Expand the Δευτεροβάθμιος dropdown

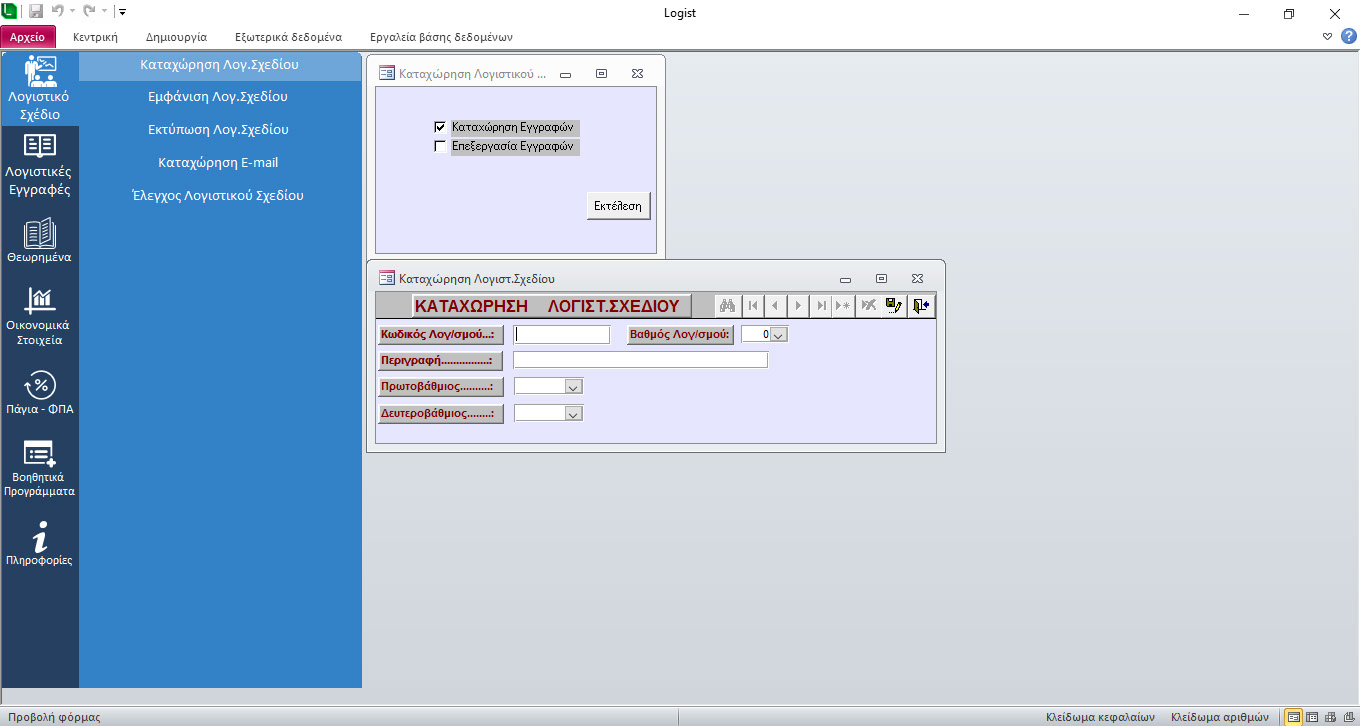coord(573,413)
